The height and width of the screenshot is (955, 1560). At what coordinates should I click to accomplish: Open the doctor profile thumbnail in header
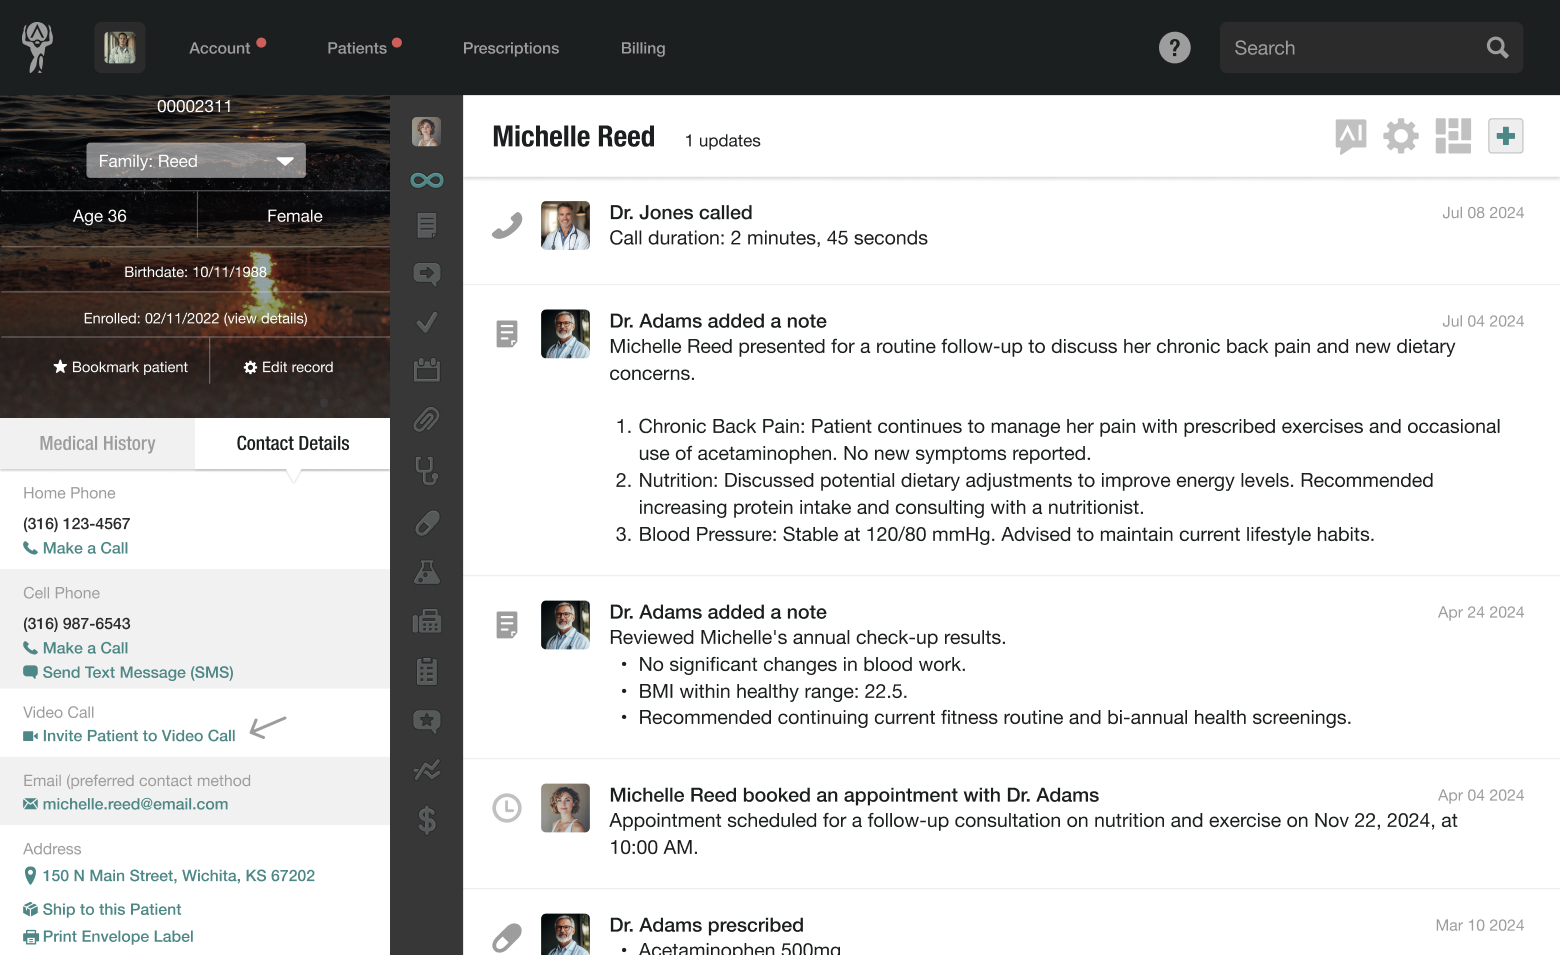click(120, 47)
